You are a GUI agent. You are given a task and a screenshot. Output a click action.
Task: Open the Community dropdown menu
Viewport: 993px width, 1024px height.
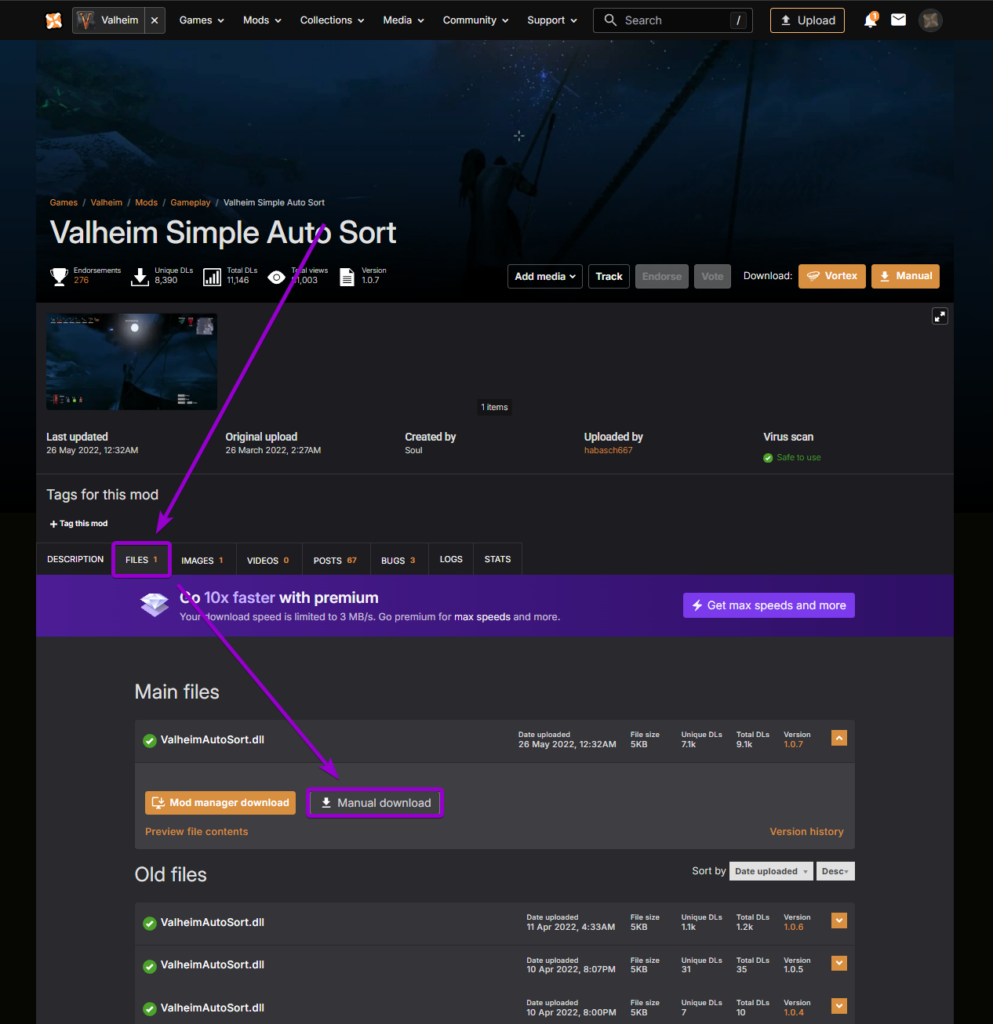click(475, 20)
